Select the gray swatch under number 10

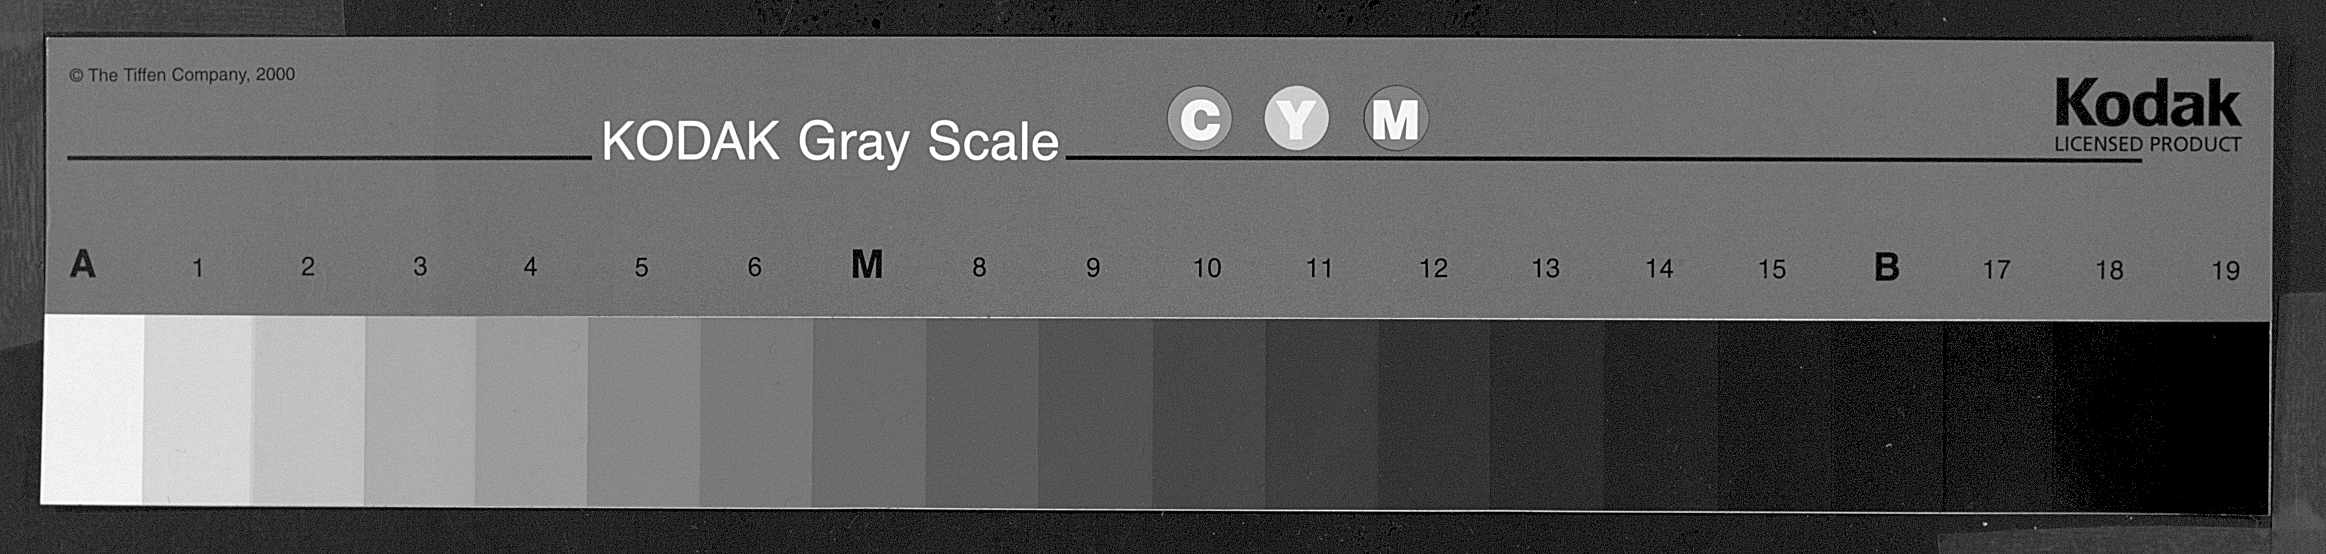[x=1208, y=414]
